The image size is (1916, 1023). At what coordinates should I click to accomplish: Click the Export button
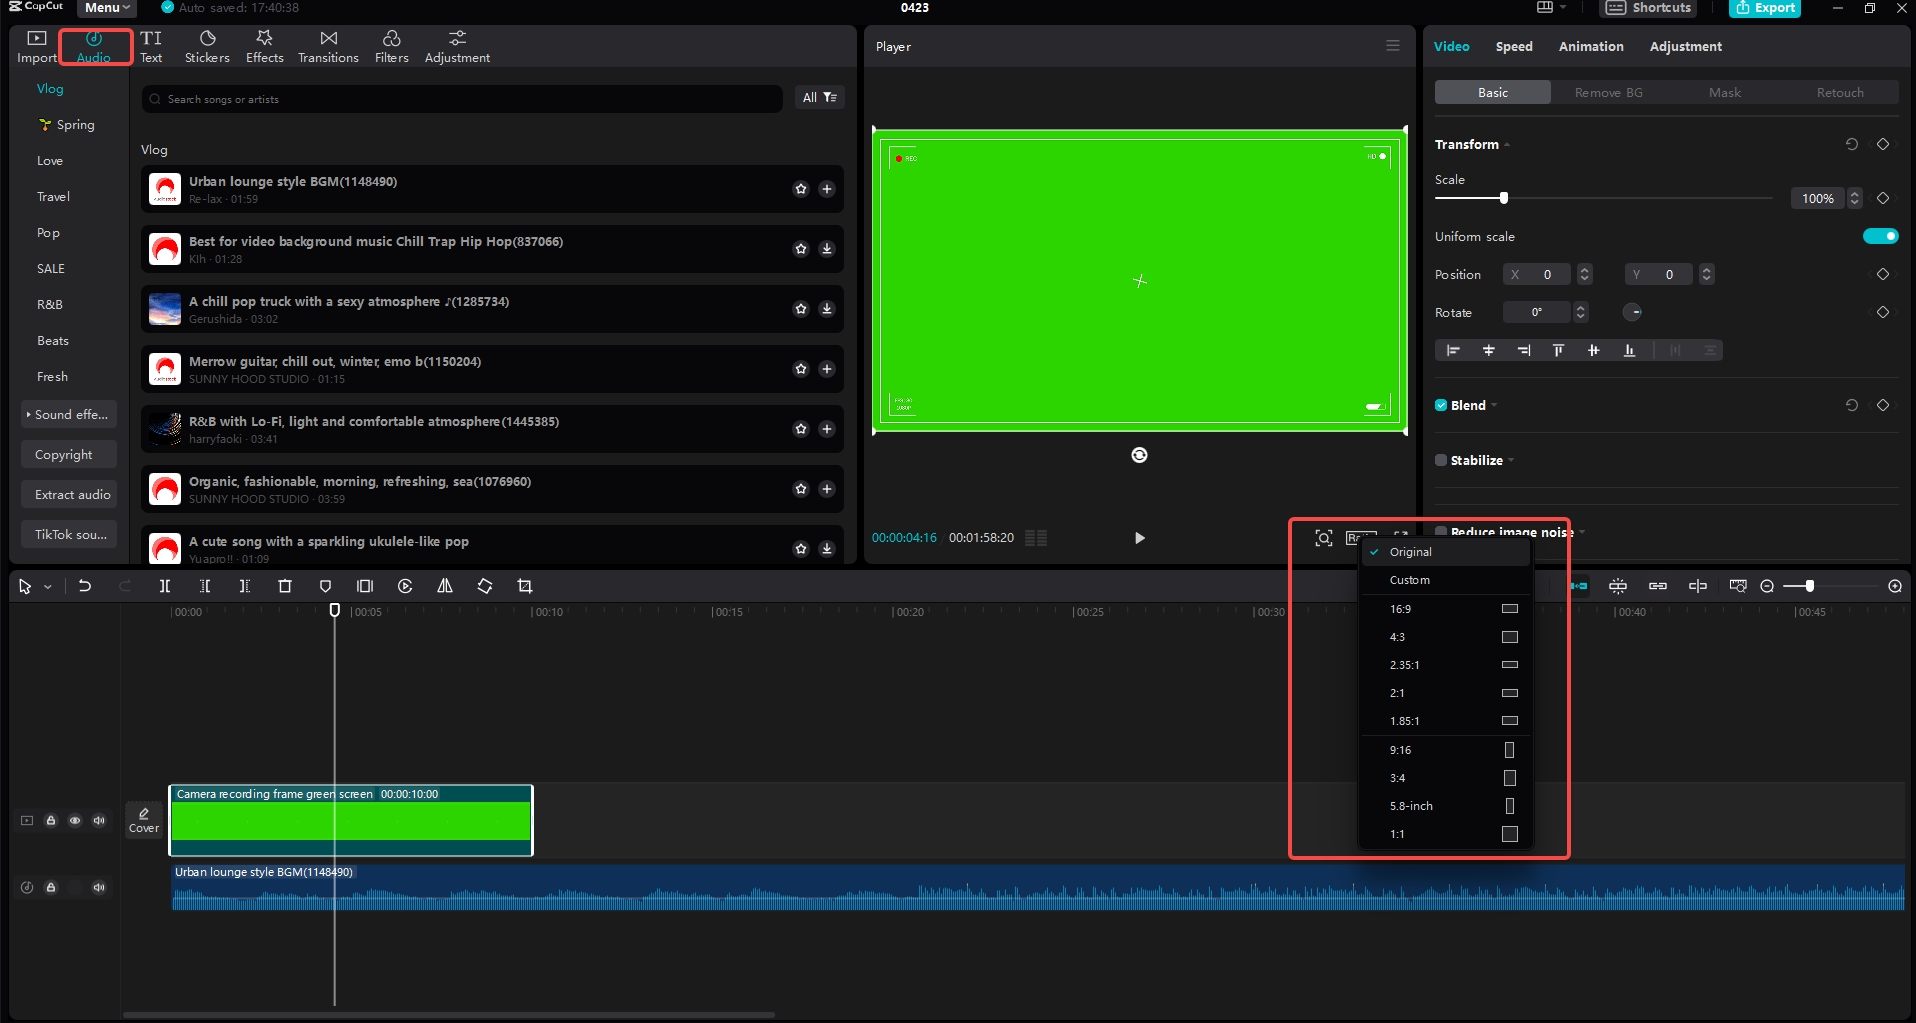pyautogui.click(x=1764, y=8)
